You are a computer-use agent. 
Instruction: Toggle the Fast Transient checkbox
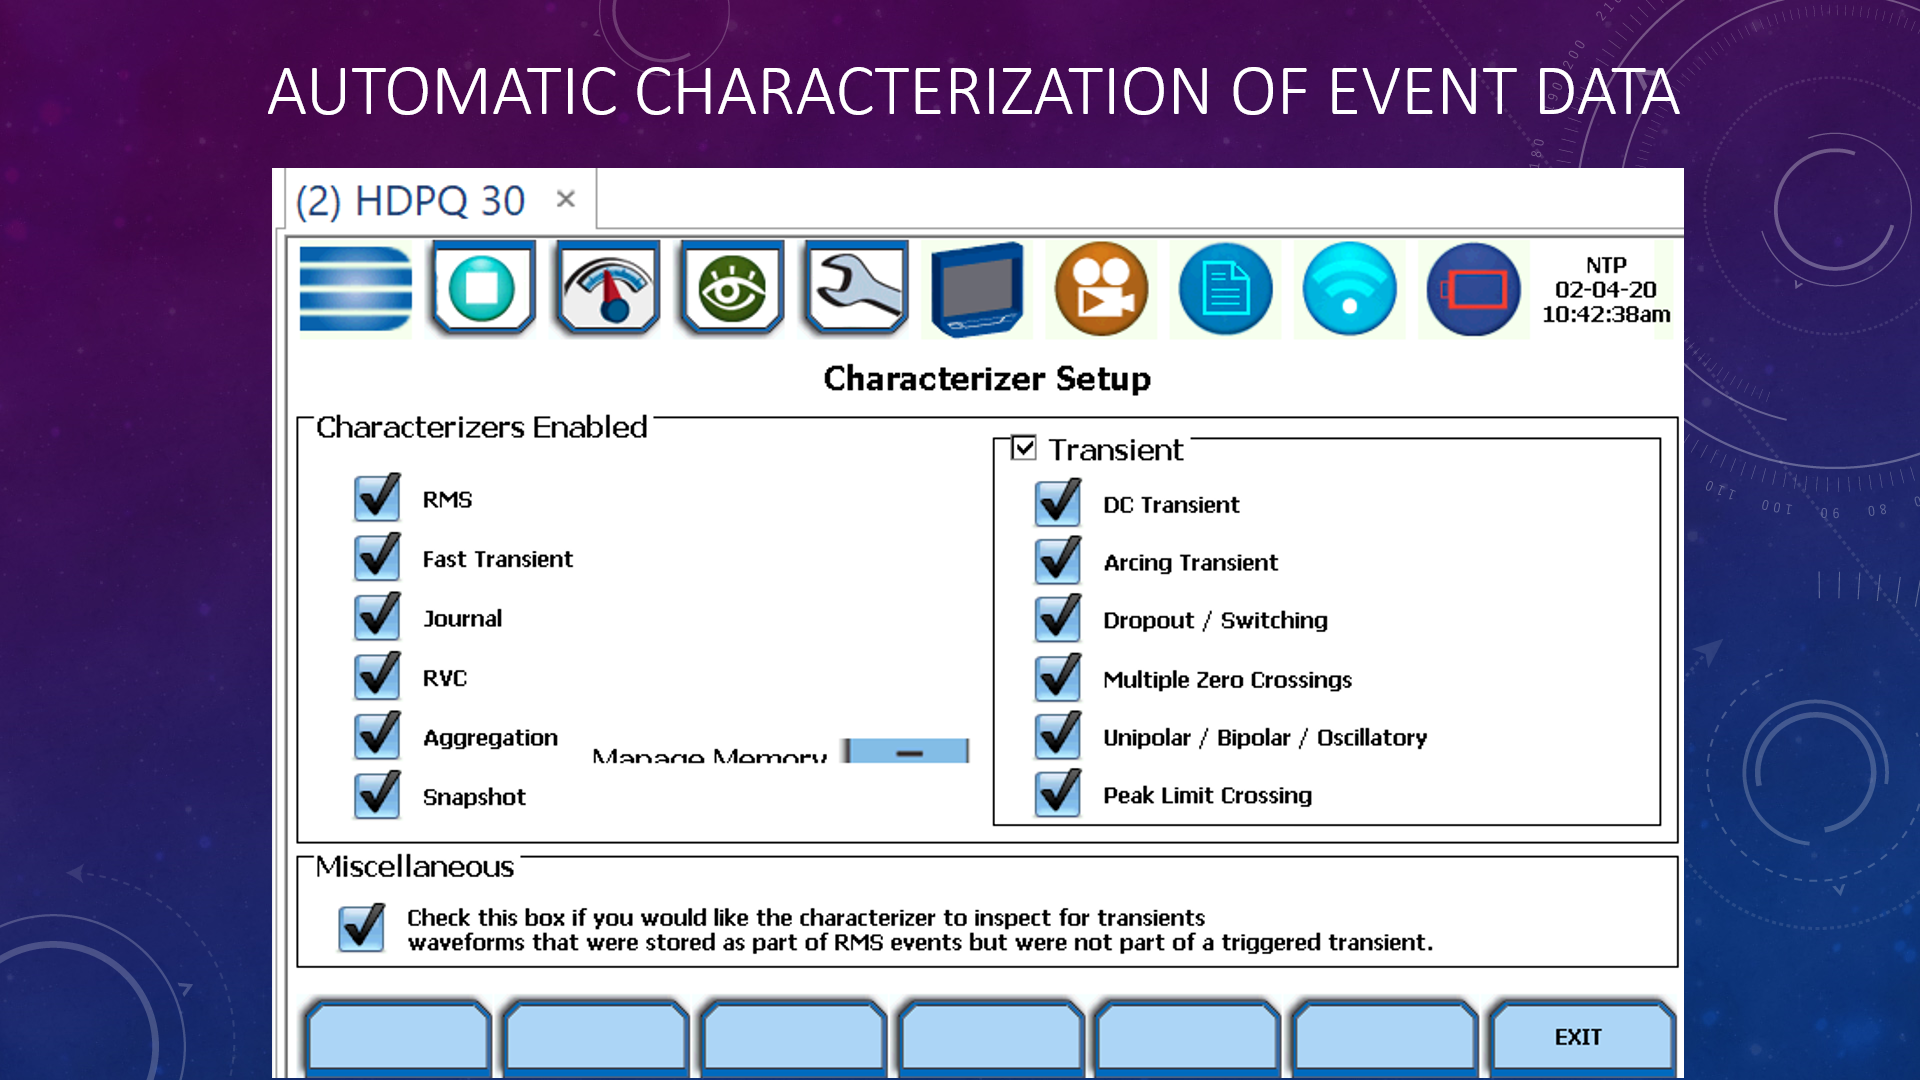tap(378, 558)
